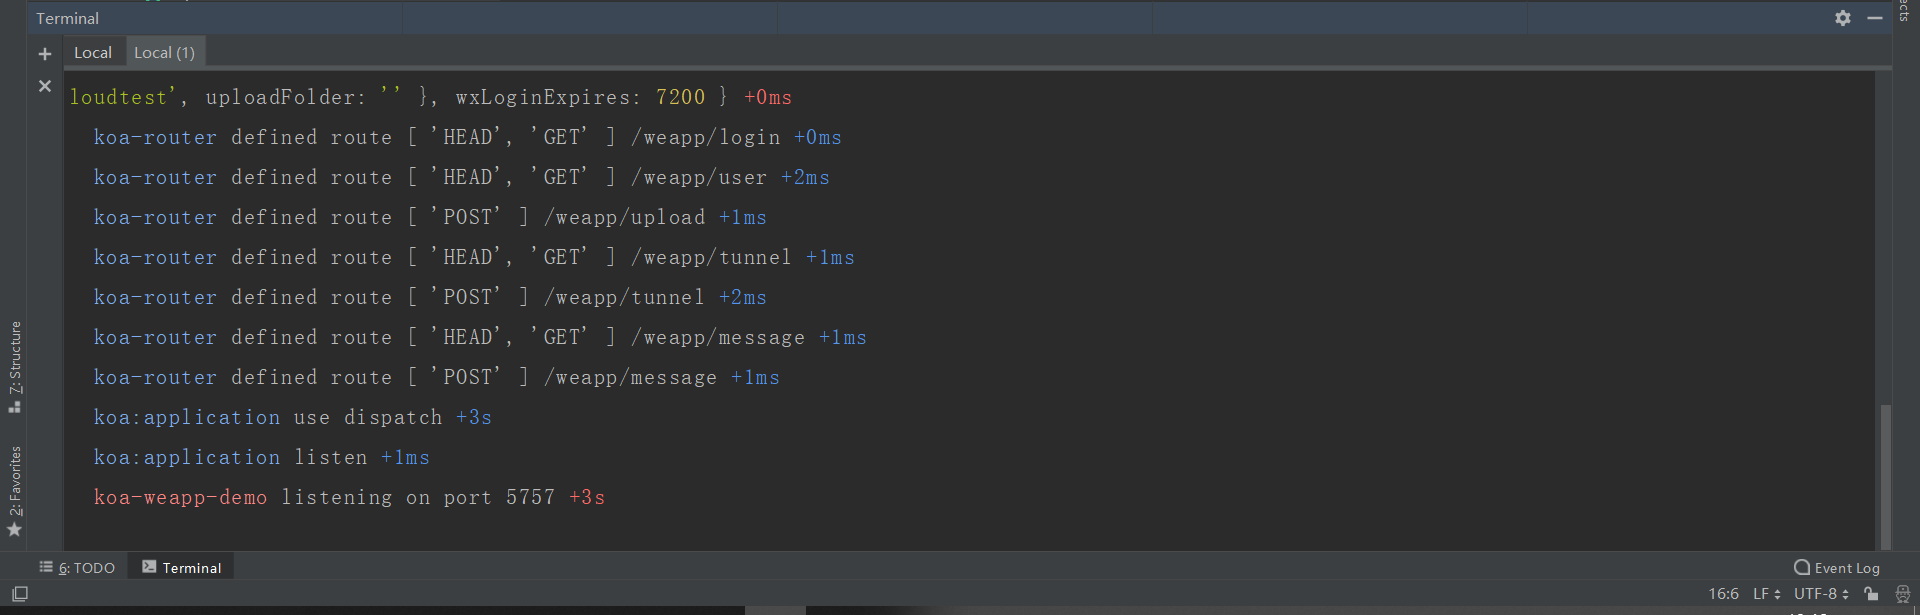The width and height of the screenshot is (1920, 615).
Task: Open the 6: TODO tool window
Action: point(77,568)
